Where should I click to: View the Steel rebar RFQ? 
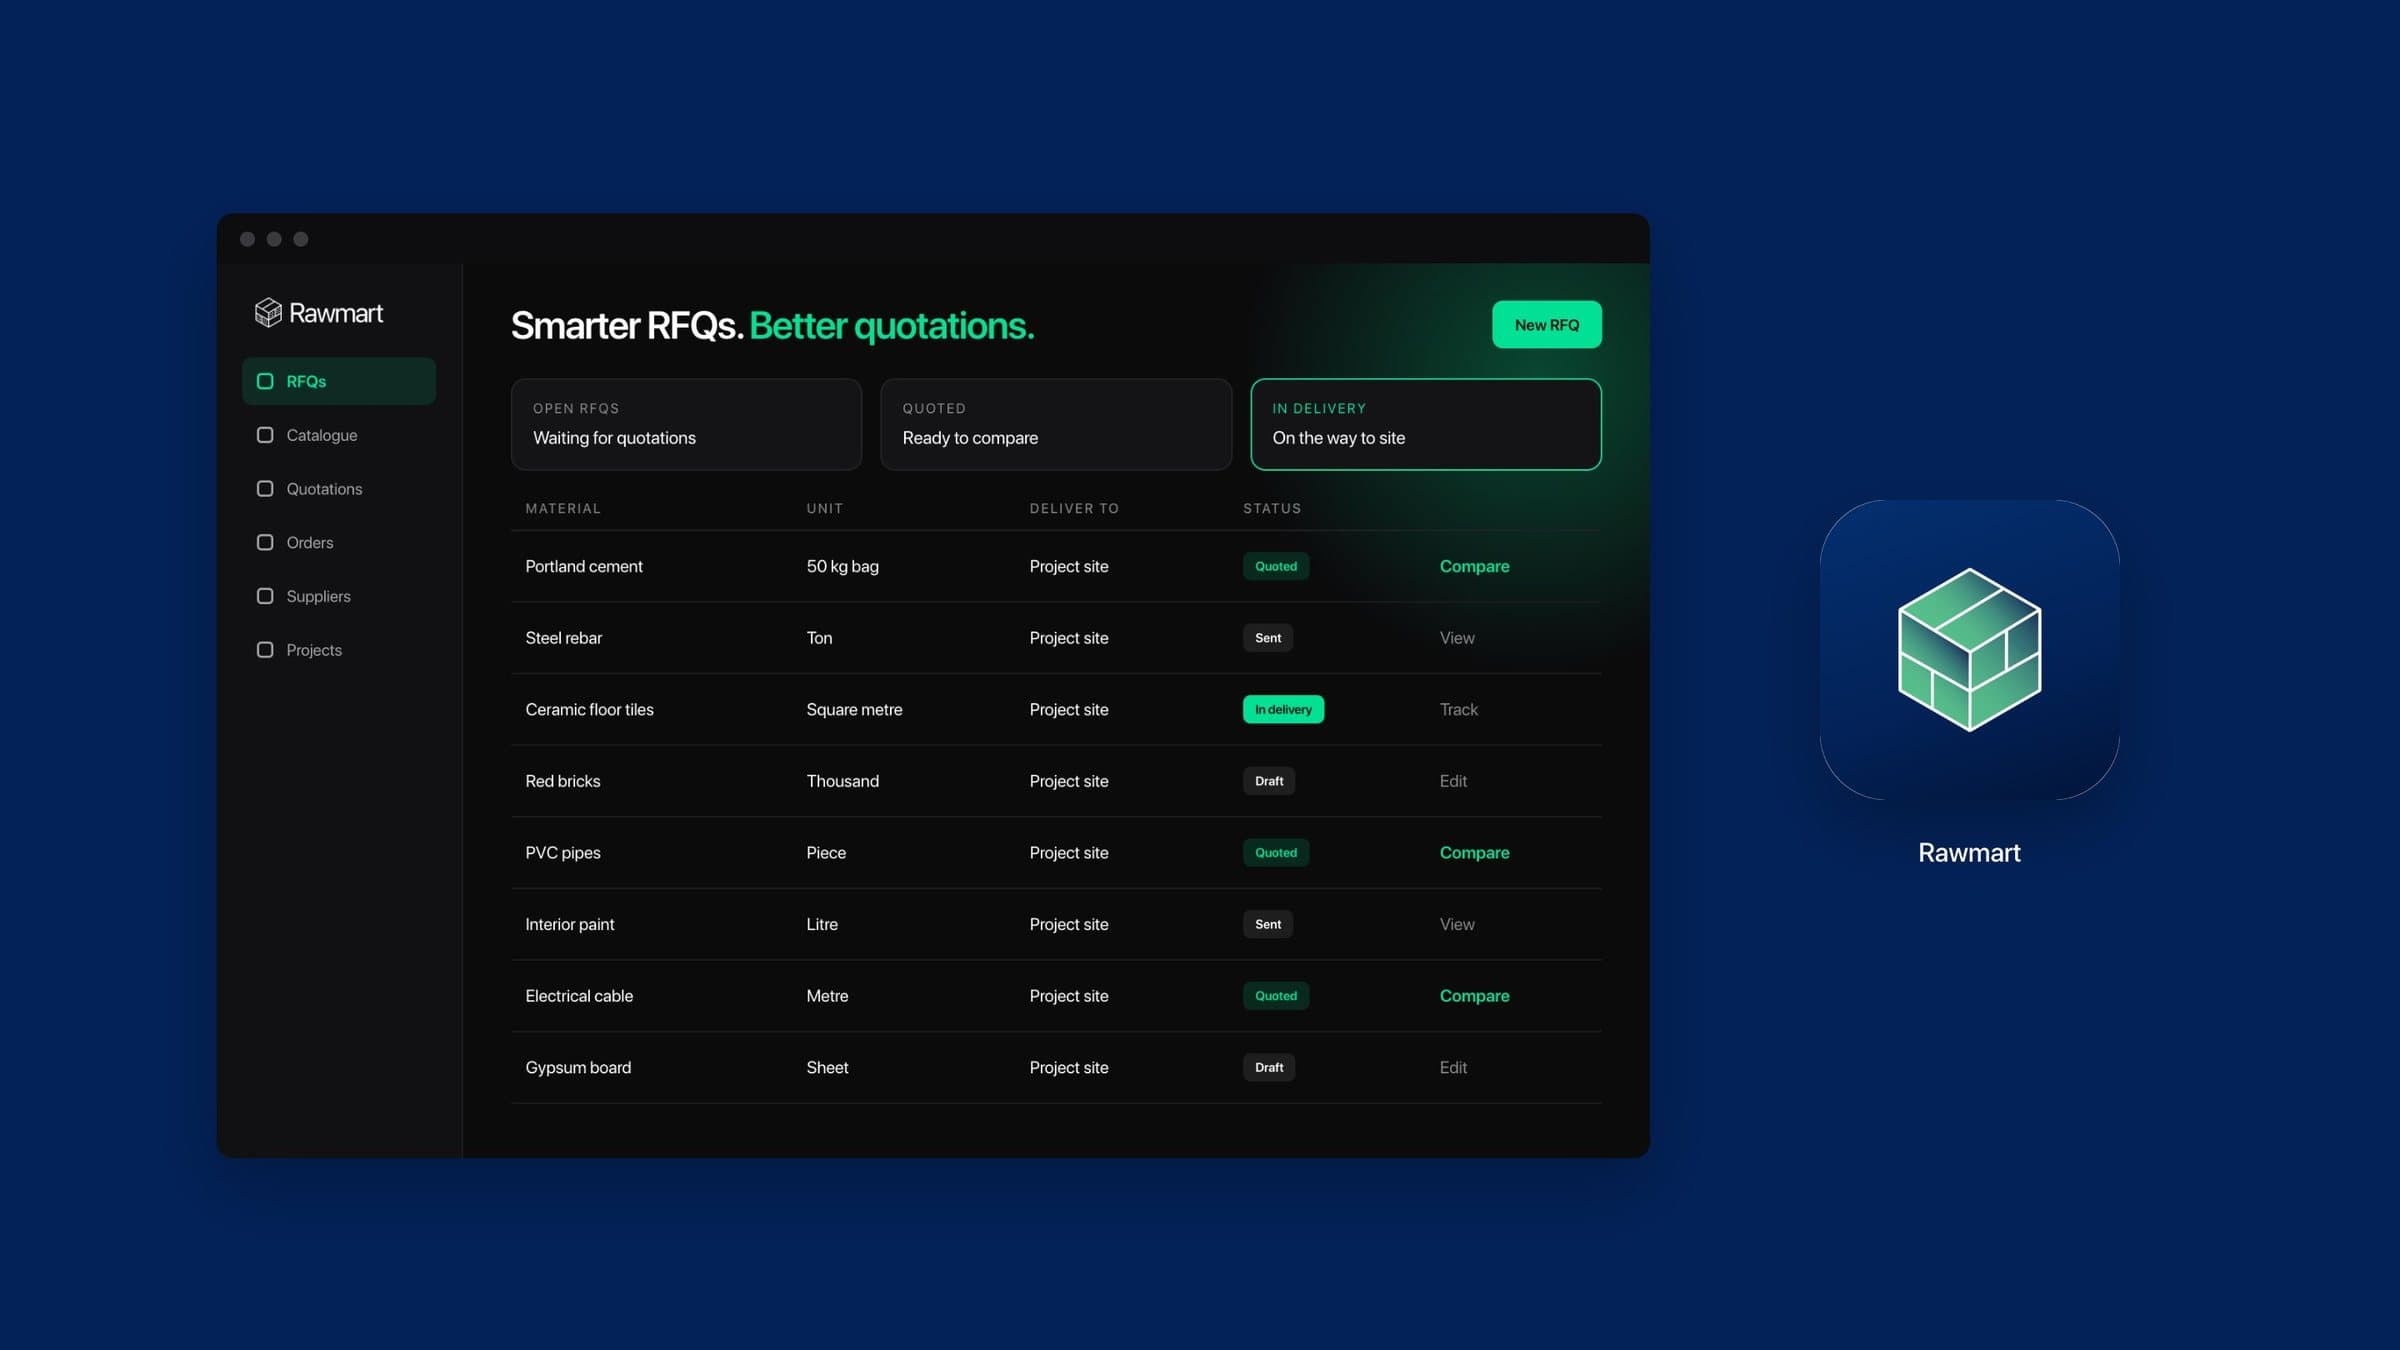tap(1457, 638)
